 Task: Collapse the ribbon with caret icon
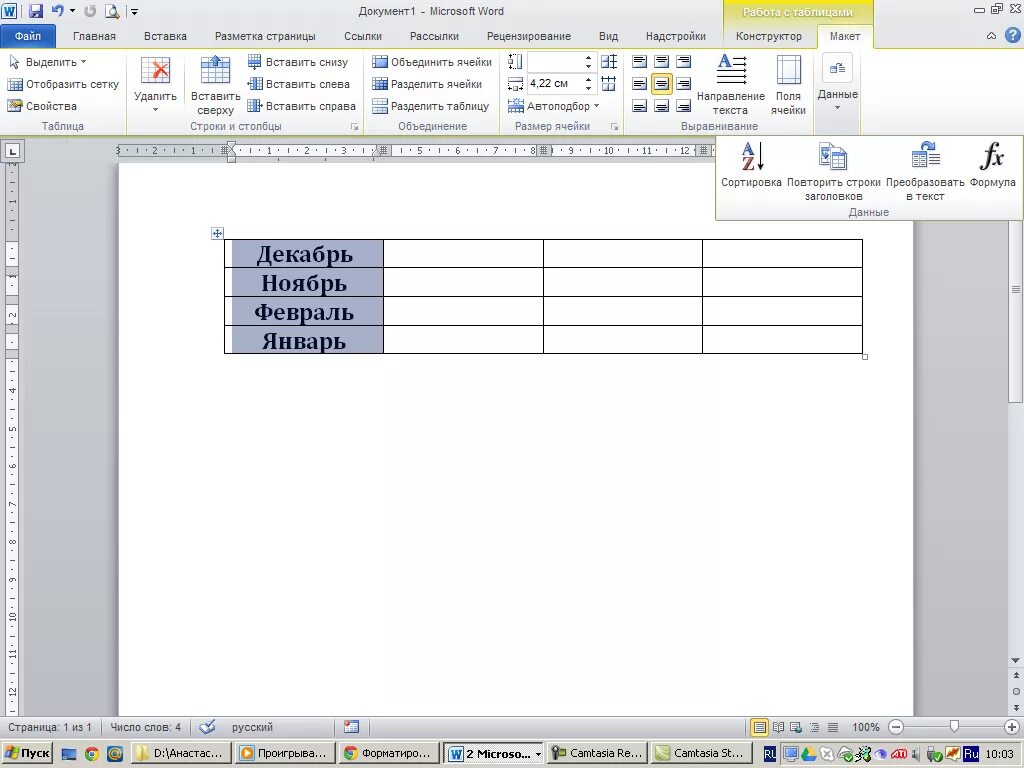pos(991,36)
